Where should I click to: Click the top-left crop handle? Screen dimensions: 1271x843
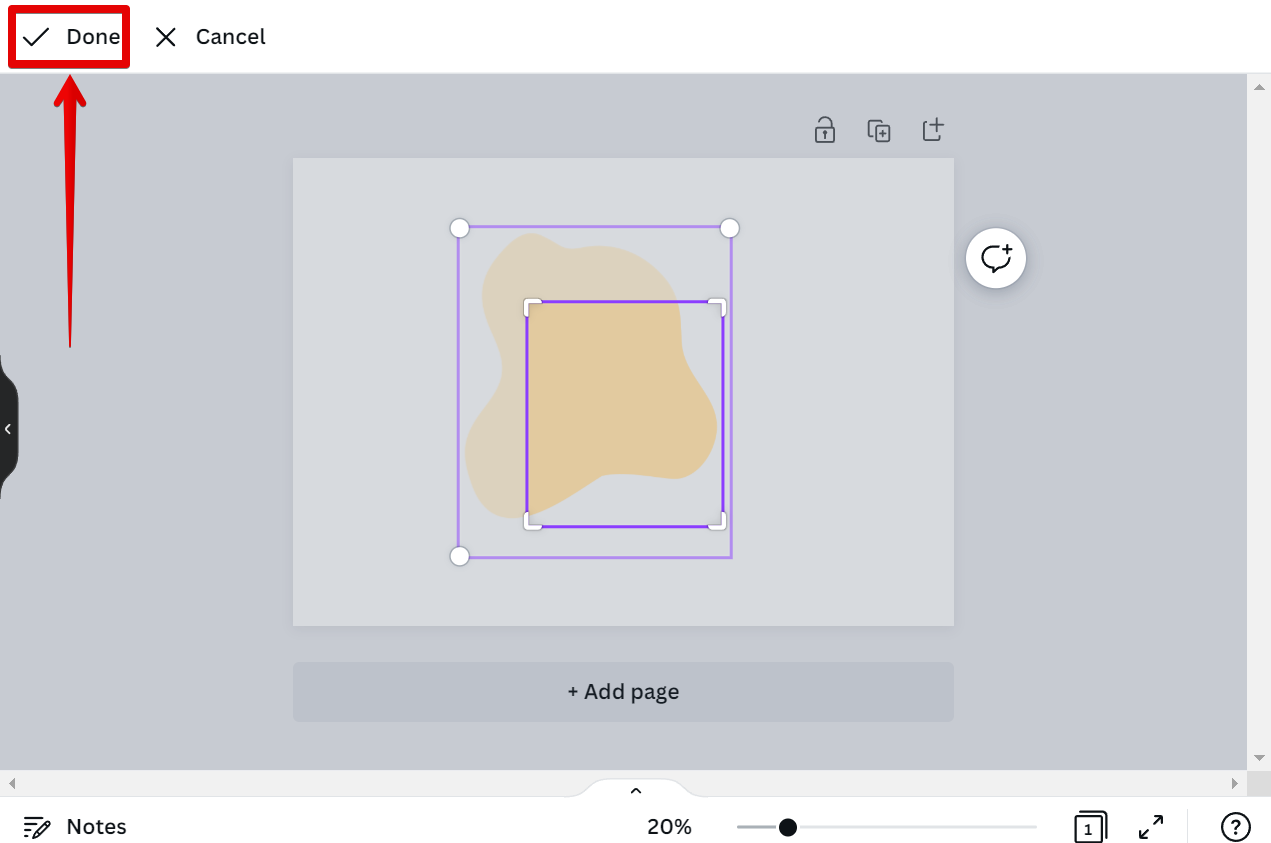tap(532, 306)
